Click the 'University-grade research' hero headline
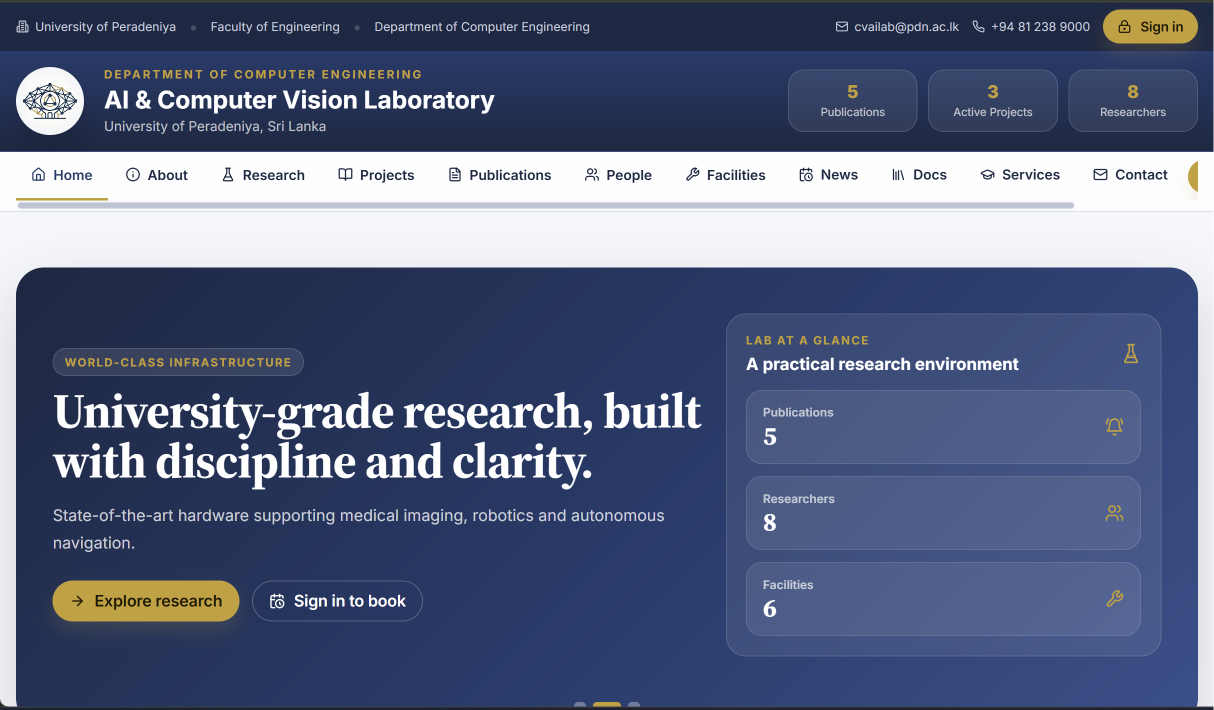 tap(378, 437)
